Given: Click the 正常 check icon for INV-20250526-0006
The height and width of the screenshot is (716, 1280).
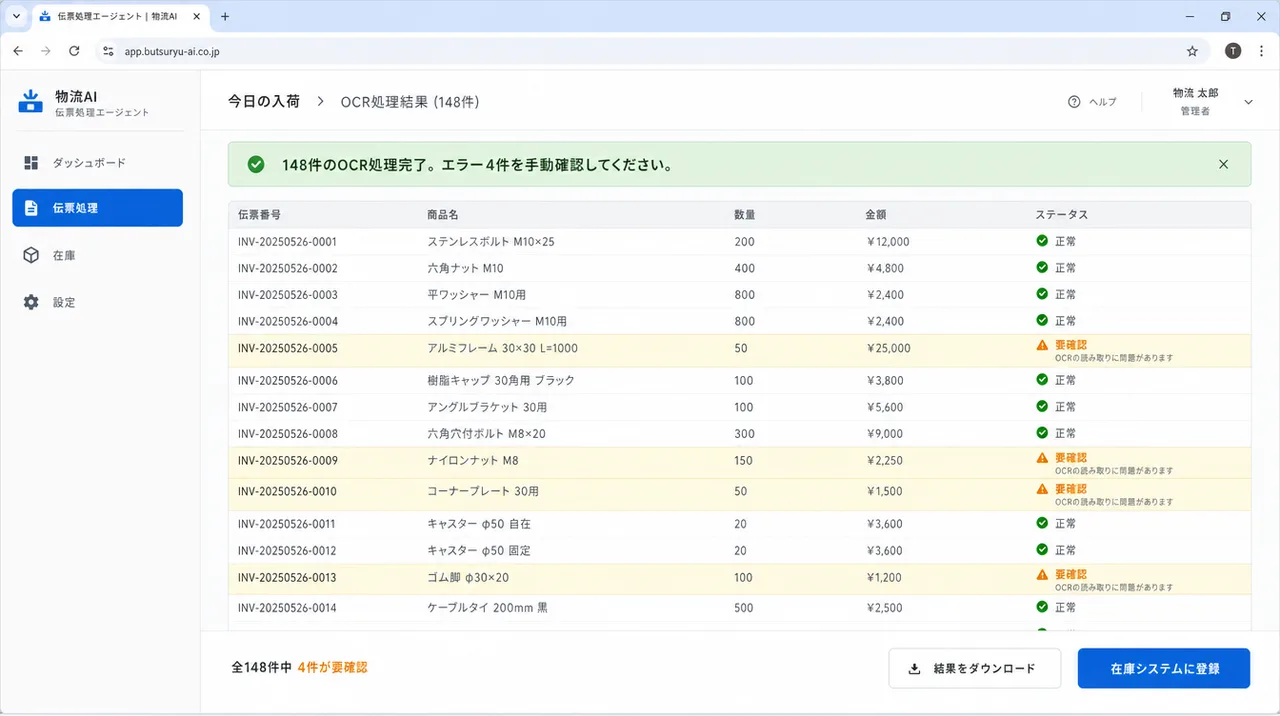Looking at the screenshot, I should pos(1042,380).
